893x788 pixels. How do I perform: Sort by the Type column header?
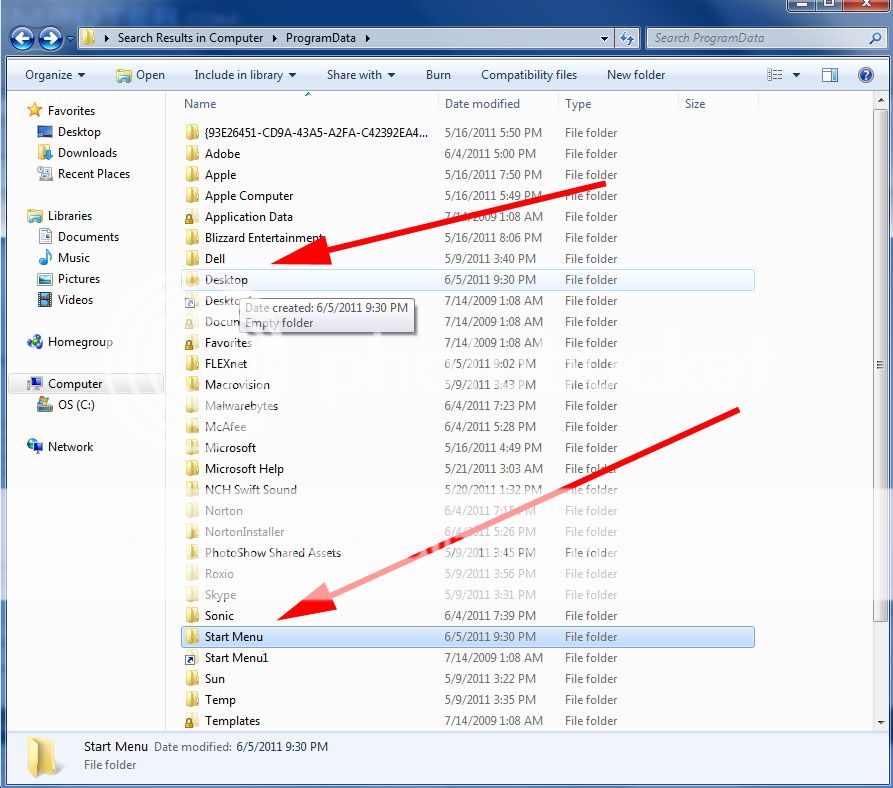point(618,104)
